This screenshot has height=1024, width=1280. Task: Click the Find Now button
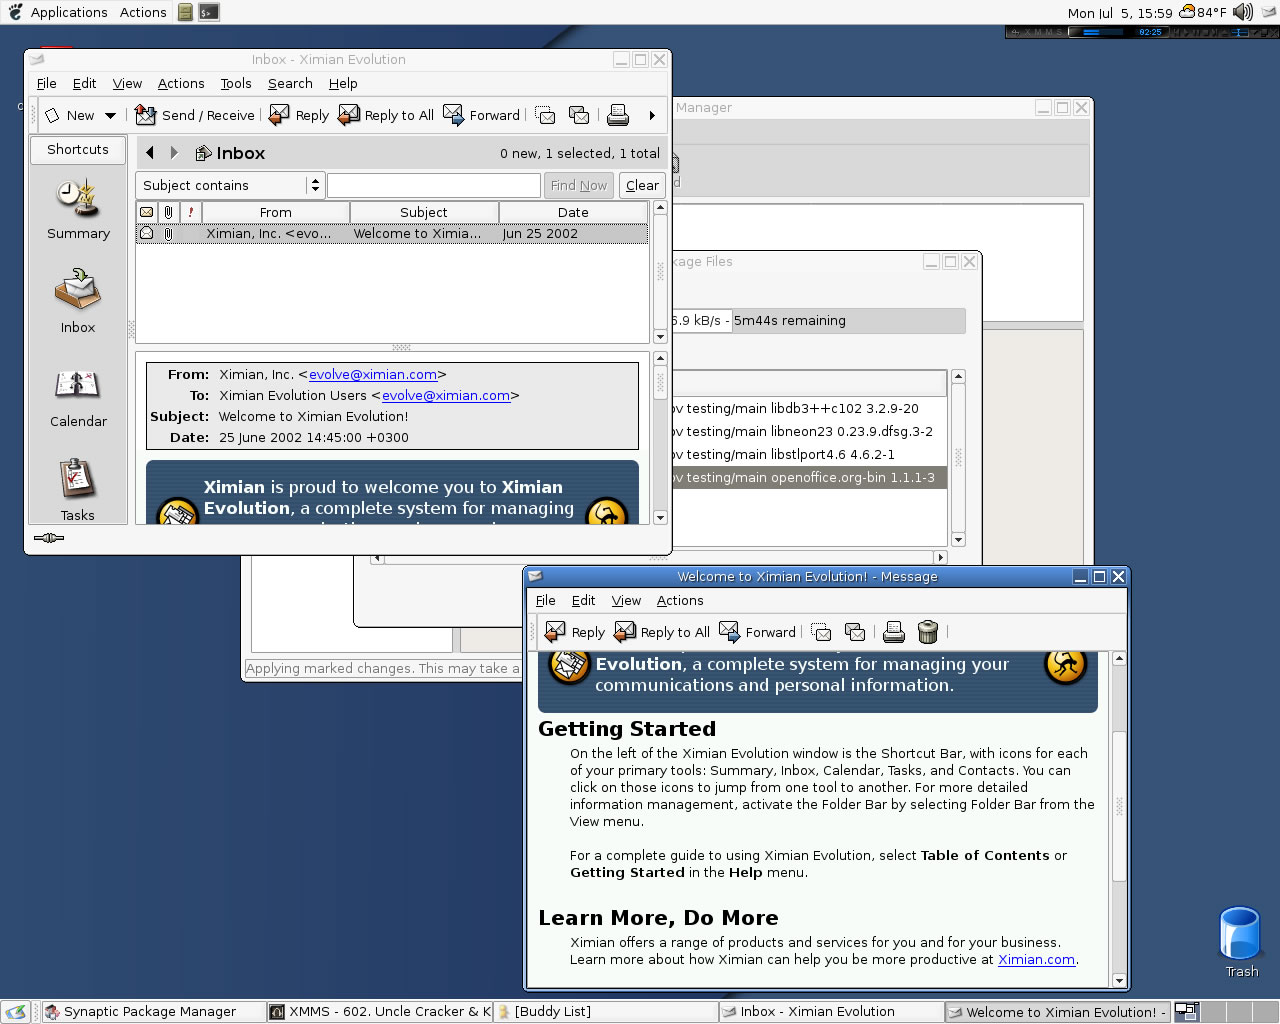point(578,185)
